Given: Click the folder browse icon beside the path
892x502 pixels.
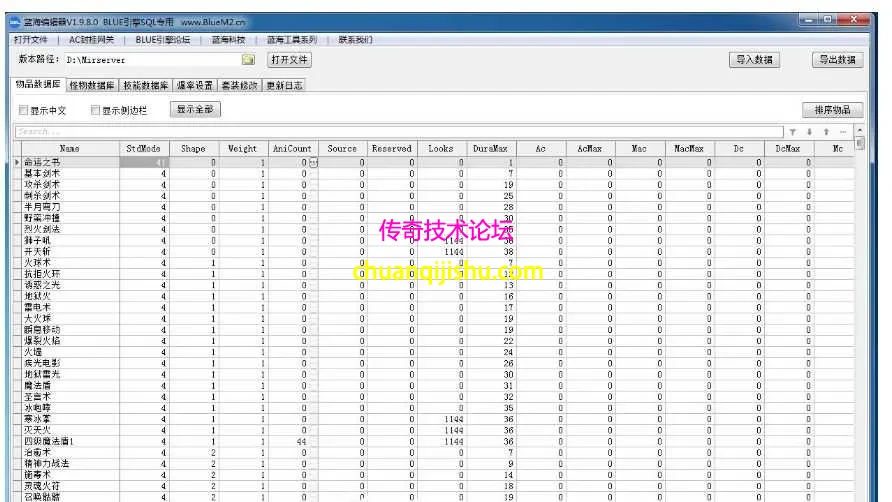Looking at the screenshot, I should click(x=248, y=60).
